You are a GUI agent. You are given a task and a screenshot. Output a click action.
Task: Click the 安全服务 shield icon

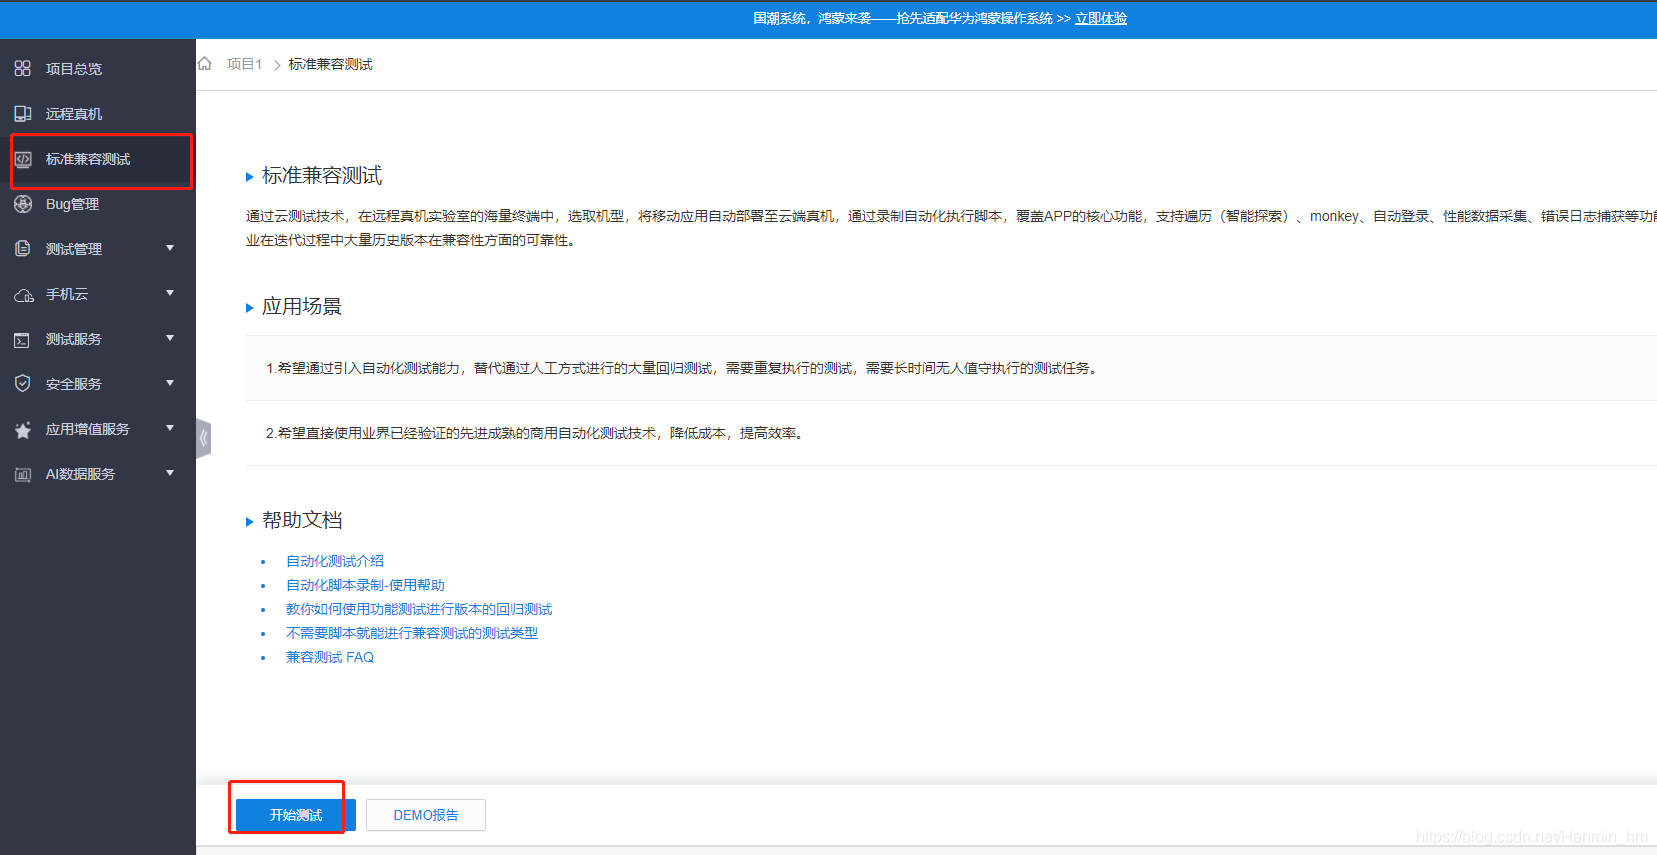click(22, 383)
